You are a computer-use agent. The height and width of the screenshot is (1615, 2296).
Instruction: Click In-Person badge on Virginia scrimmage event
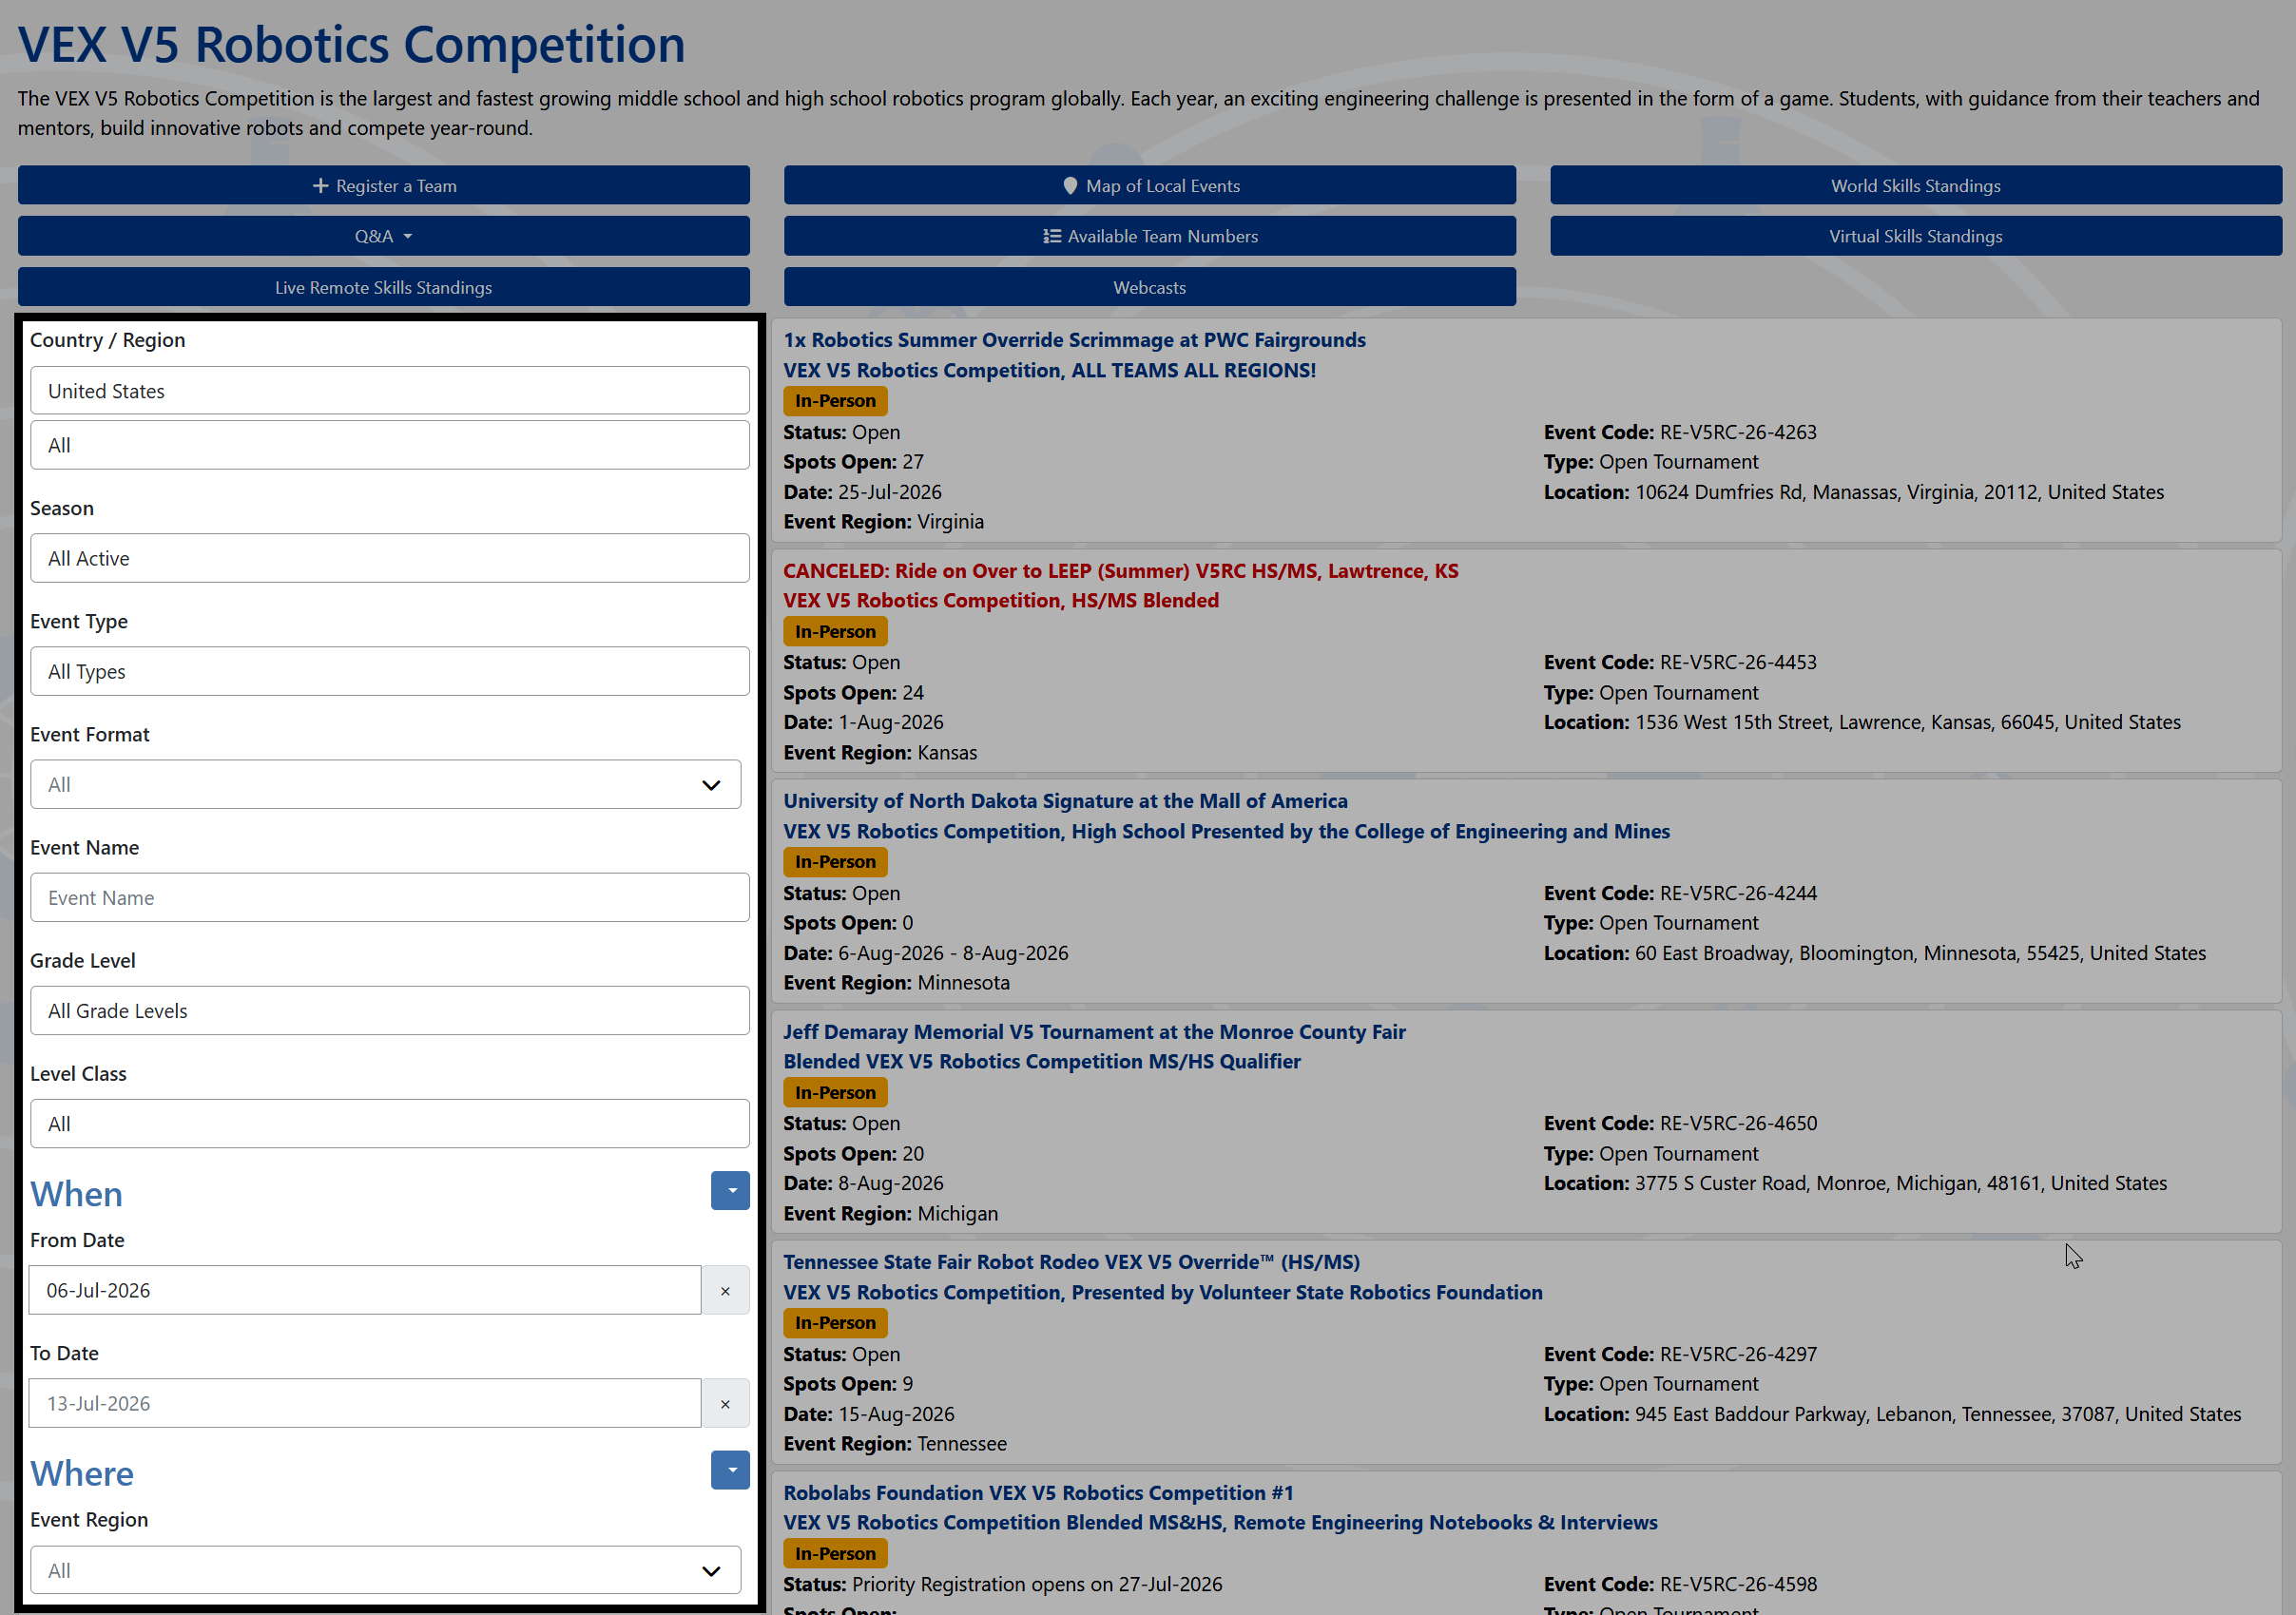[x=835, y=401]
